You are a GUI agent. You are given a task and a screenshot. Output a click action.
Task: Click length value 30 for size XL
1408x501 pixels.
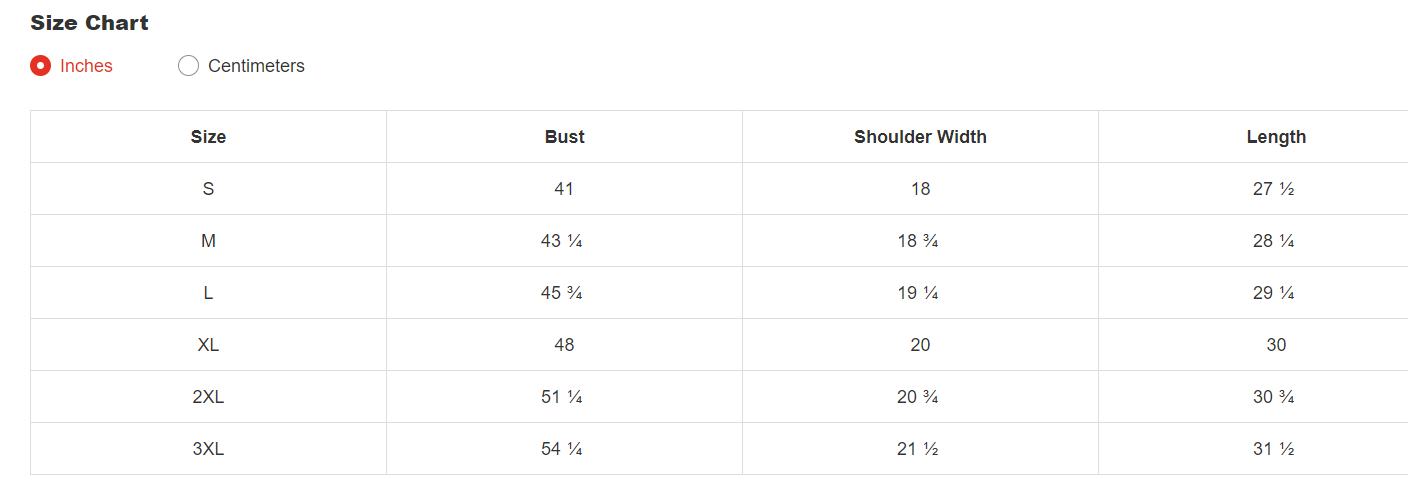[x=1276, y=345]
